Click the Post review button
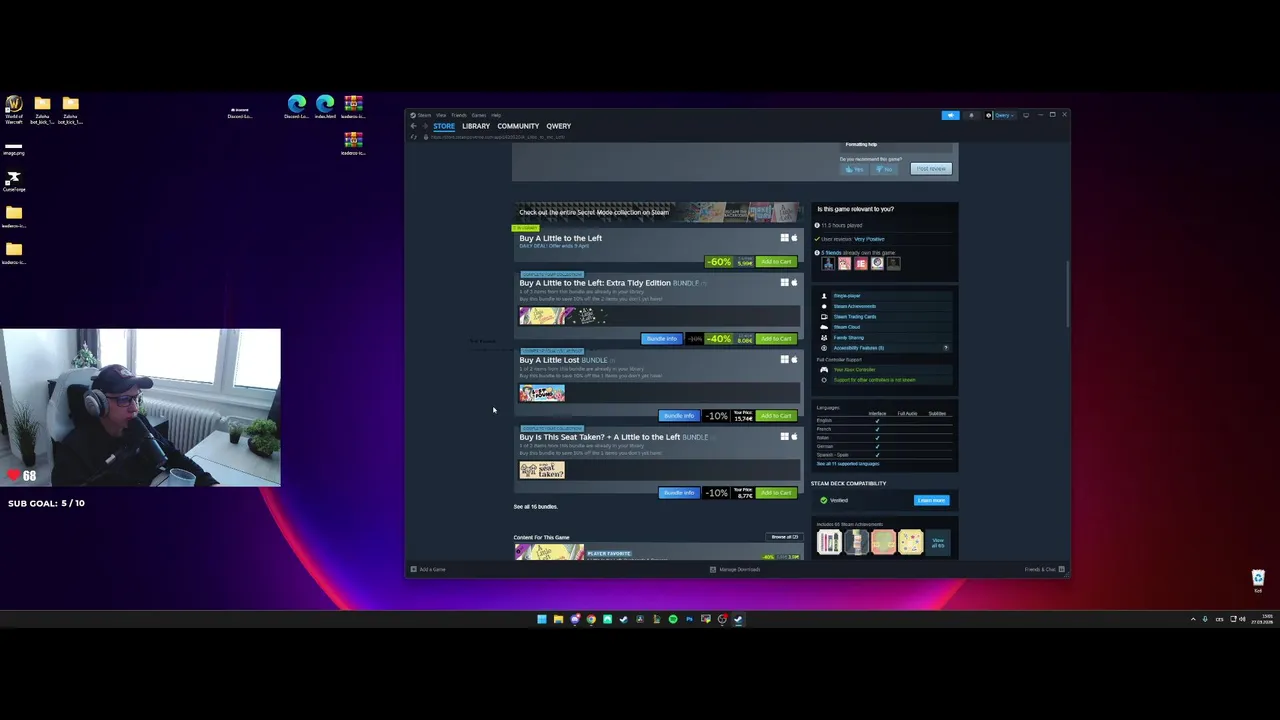 [931, 169]
